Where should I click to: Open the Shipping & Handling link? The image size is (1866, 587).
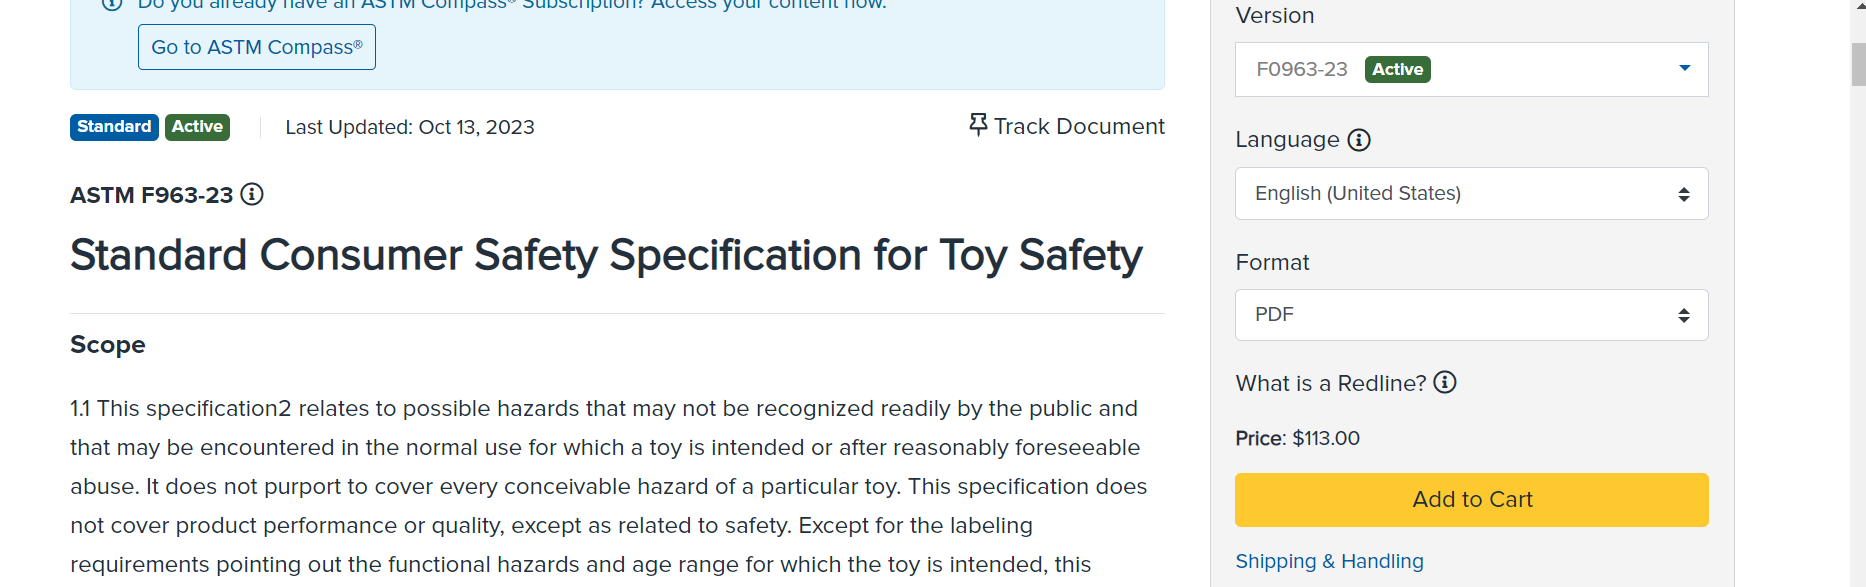1329,561
